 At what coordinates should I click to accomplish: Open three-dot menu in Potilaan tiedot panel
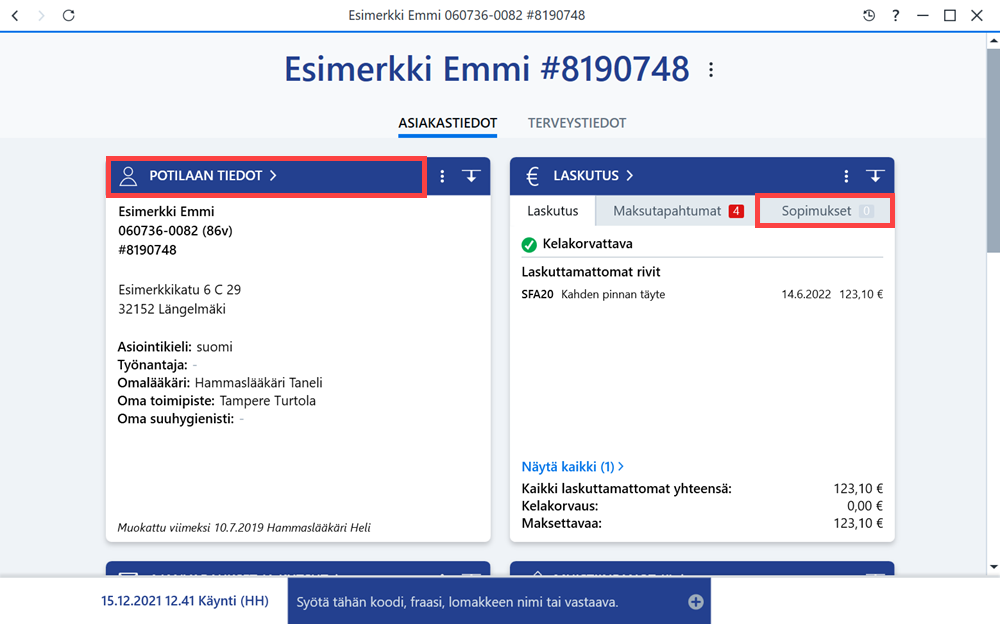442,176
